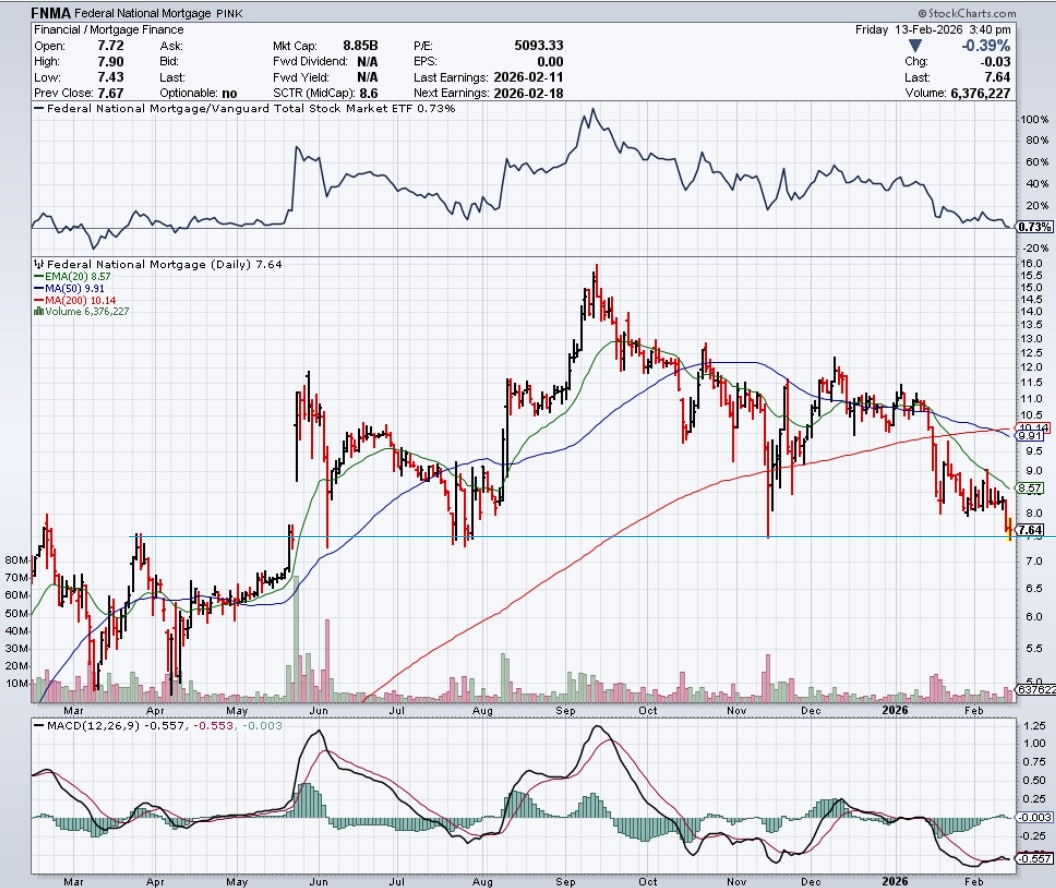Click the SCTR (MidCap) 8.6 value

pos(369,93)
